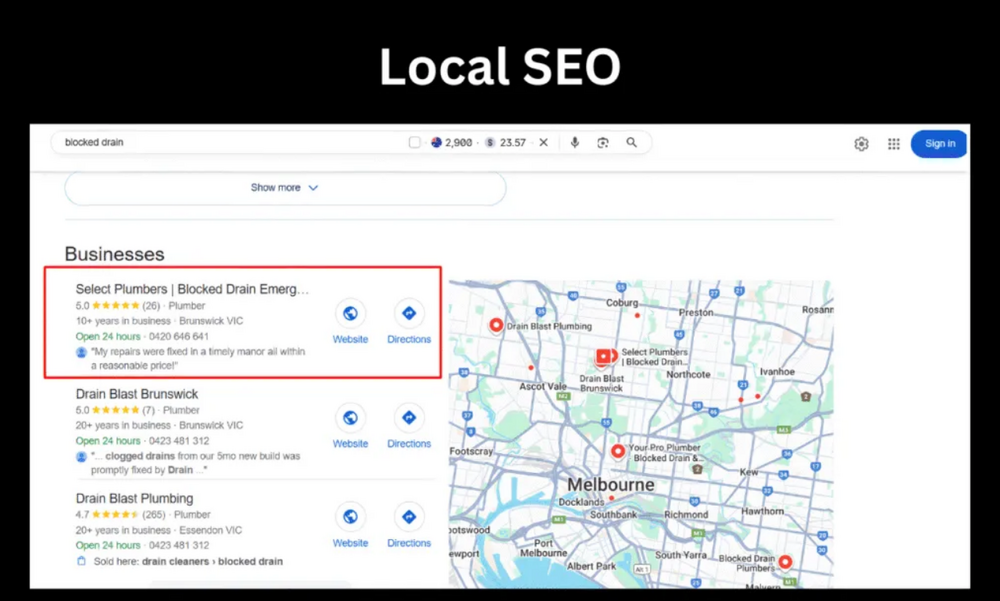Get Directions to Select Plumbers

pos(409,322)
